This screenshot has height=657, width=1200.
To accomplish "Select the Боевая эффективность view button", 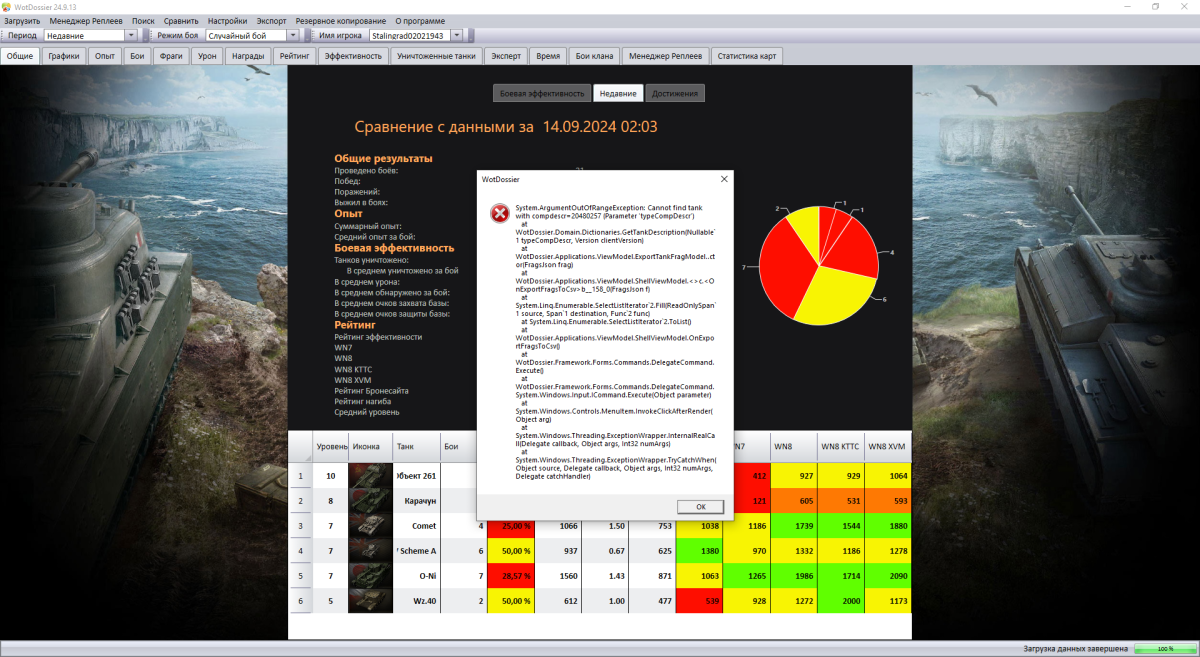I will [x=542, y=93].
